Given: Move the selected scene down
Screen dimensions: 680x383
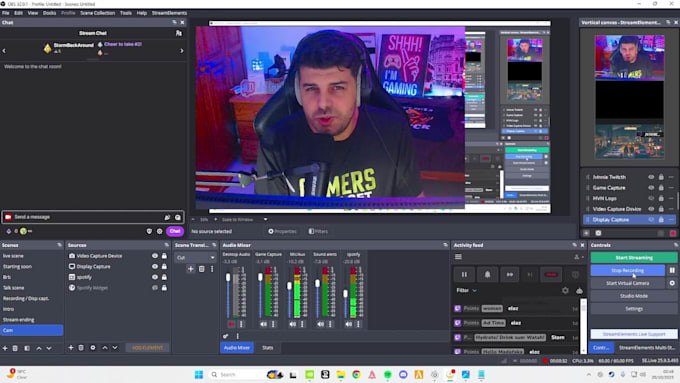Looking at the screenshot, I should tap(49, 348).
